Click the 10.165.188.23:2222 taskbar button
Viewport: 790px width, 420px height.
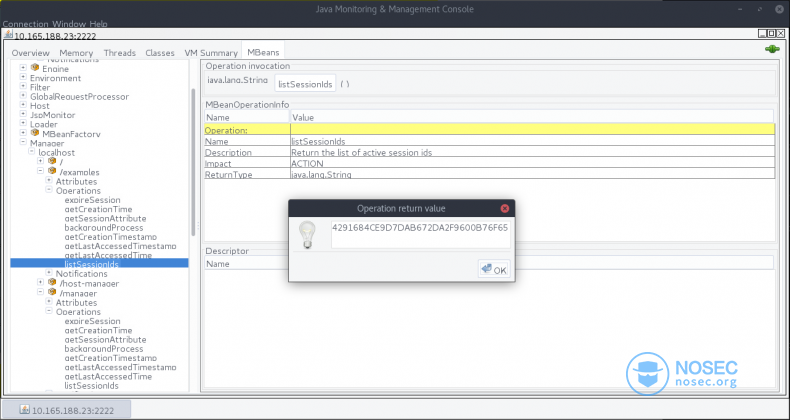coord(67,409)
